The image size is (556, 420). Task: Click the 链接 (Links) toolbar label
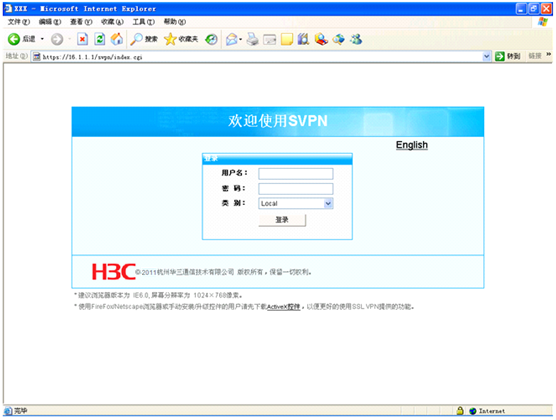click(535, 56)
